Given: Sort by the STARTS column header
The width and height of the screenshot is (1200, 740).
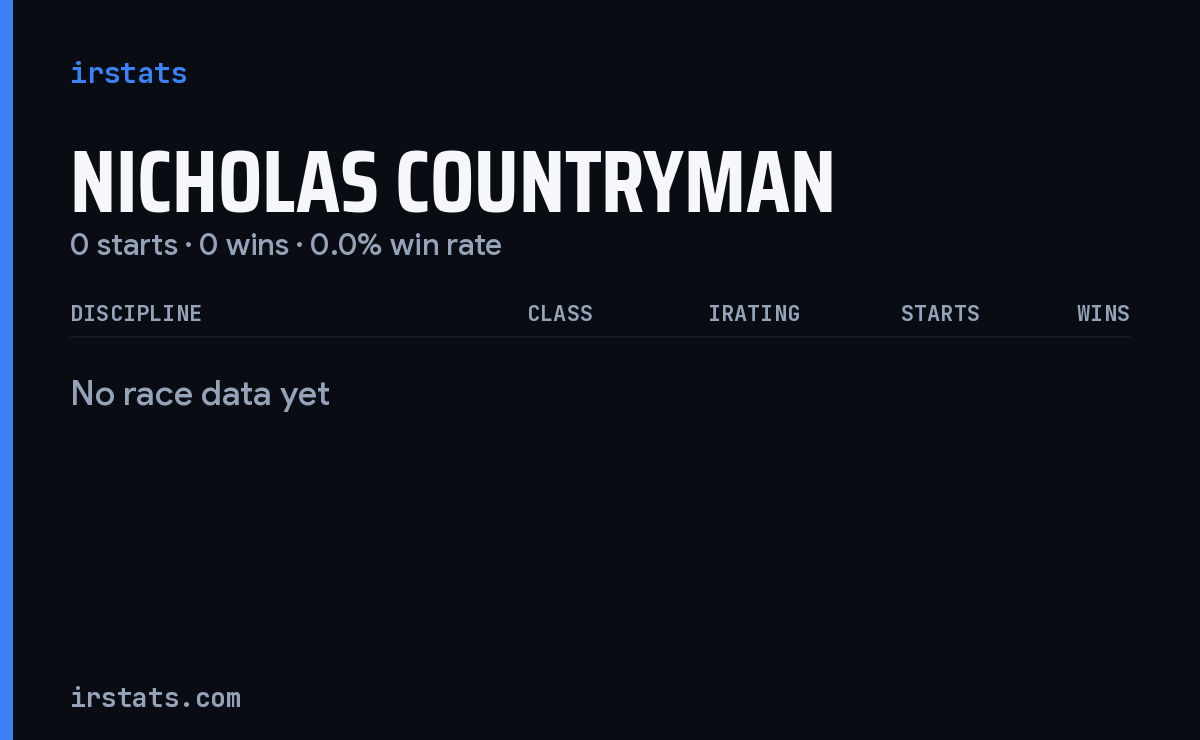Looking at the screenshot, I should [940, 313].
